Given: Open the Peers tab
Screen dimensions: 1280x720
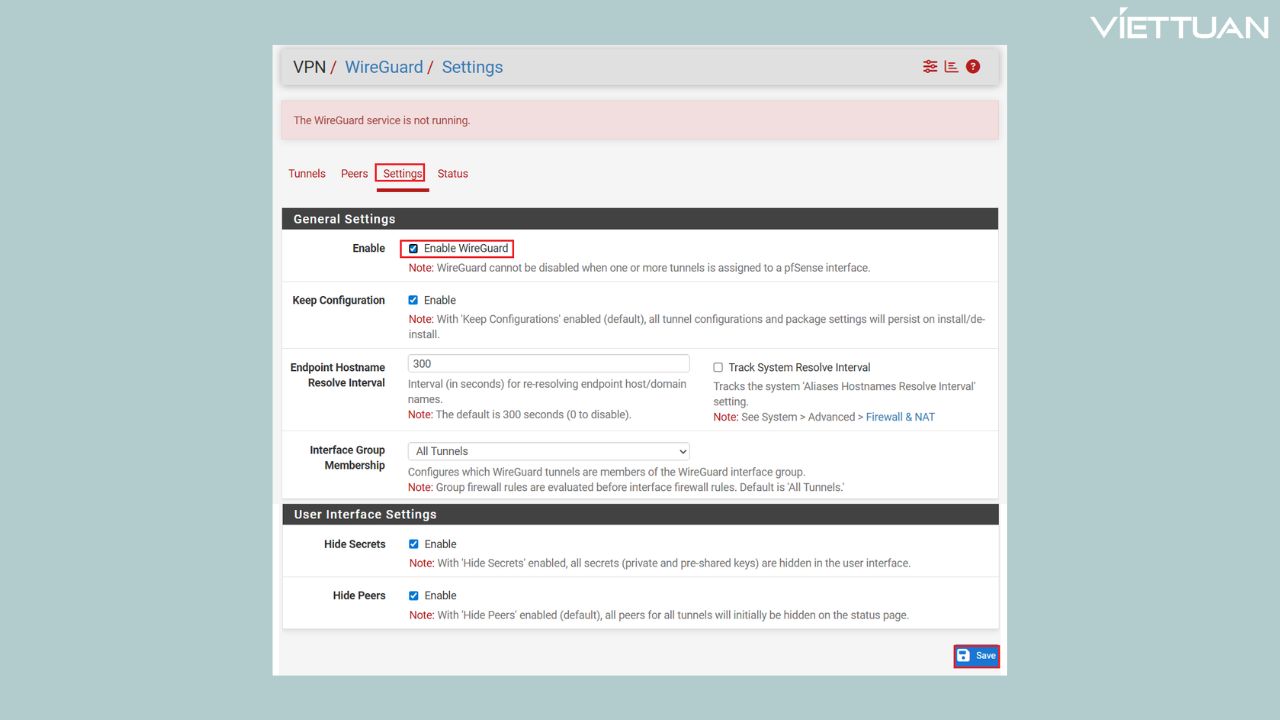Looking at the screenshot, I should click(354, 173).
